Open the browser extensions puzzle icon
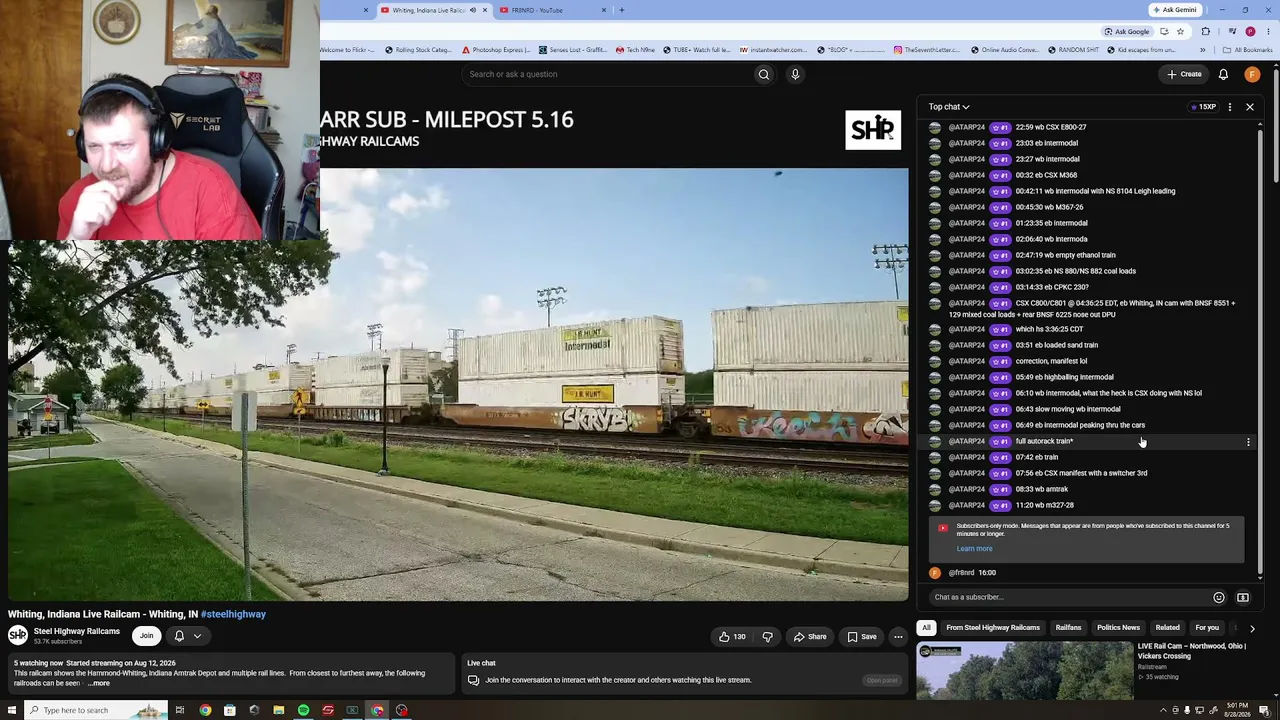Image resolution: width=1280 pixels, height=720 pixels. coord(1205,31)
